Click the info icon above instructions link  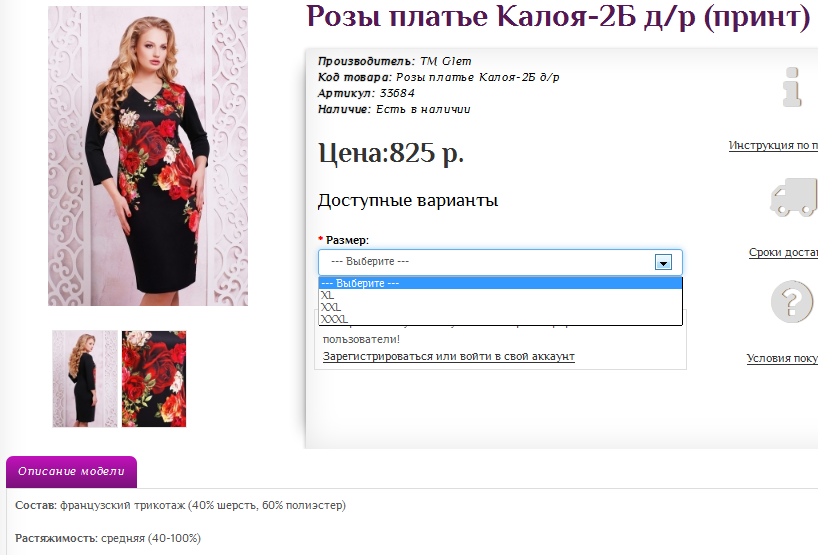[x=792, y=87]
